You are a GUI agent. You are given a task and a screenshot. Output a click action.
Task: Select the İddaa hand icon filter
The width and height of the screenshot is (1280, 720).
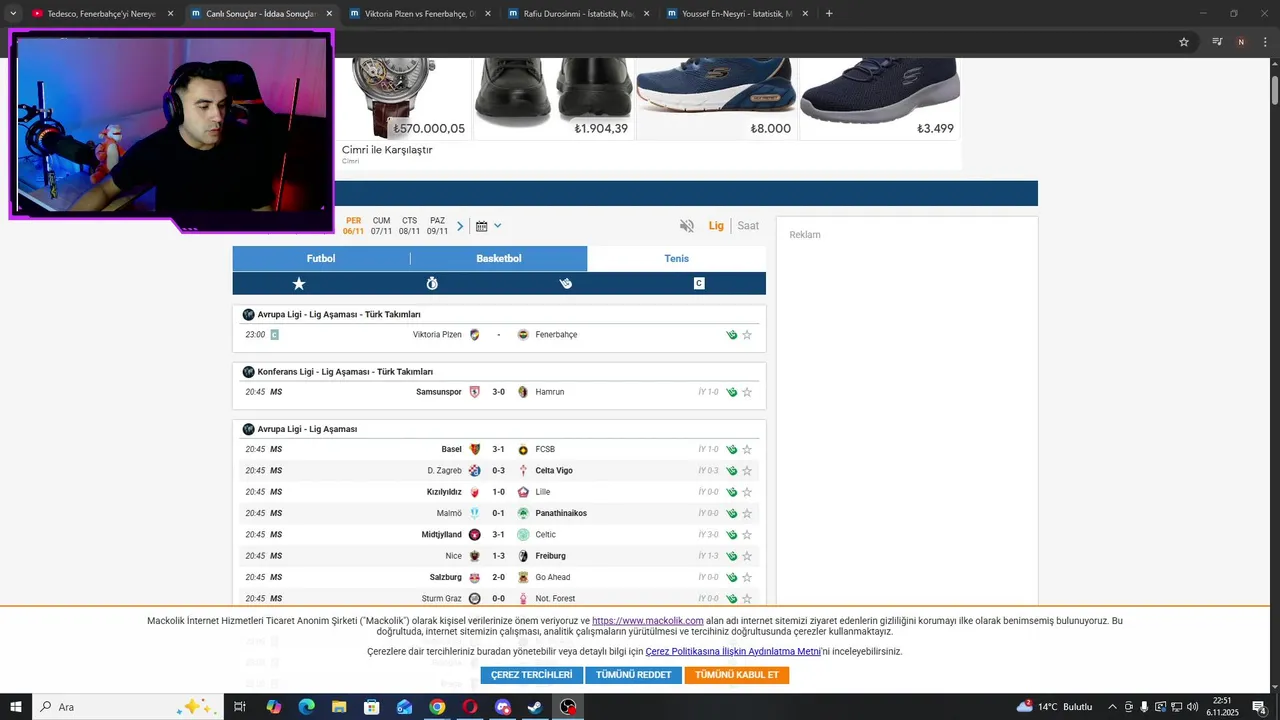coord(566,284)
